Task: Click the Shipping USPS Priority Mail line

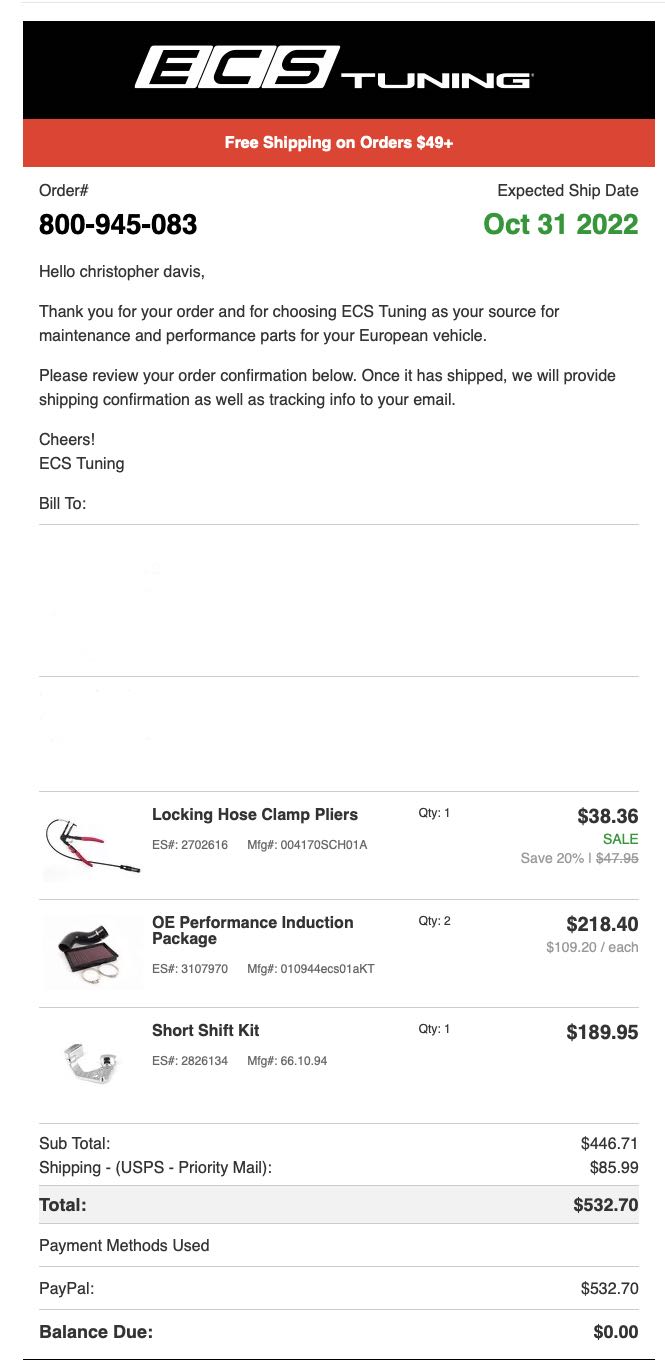Action: (x=155, y=1167)
